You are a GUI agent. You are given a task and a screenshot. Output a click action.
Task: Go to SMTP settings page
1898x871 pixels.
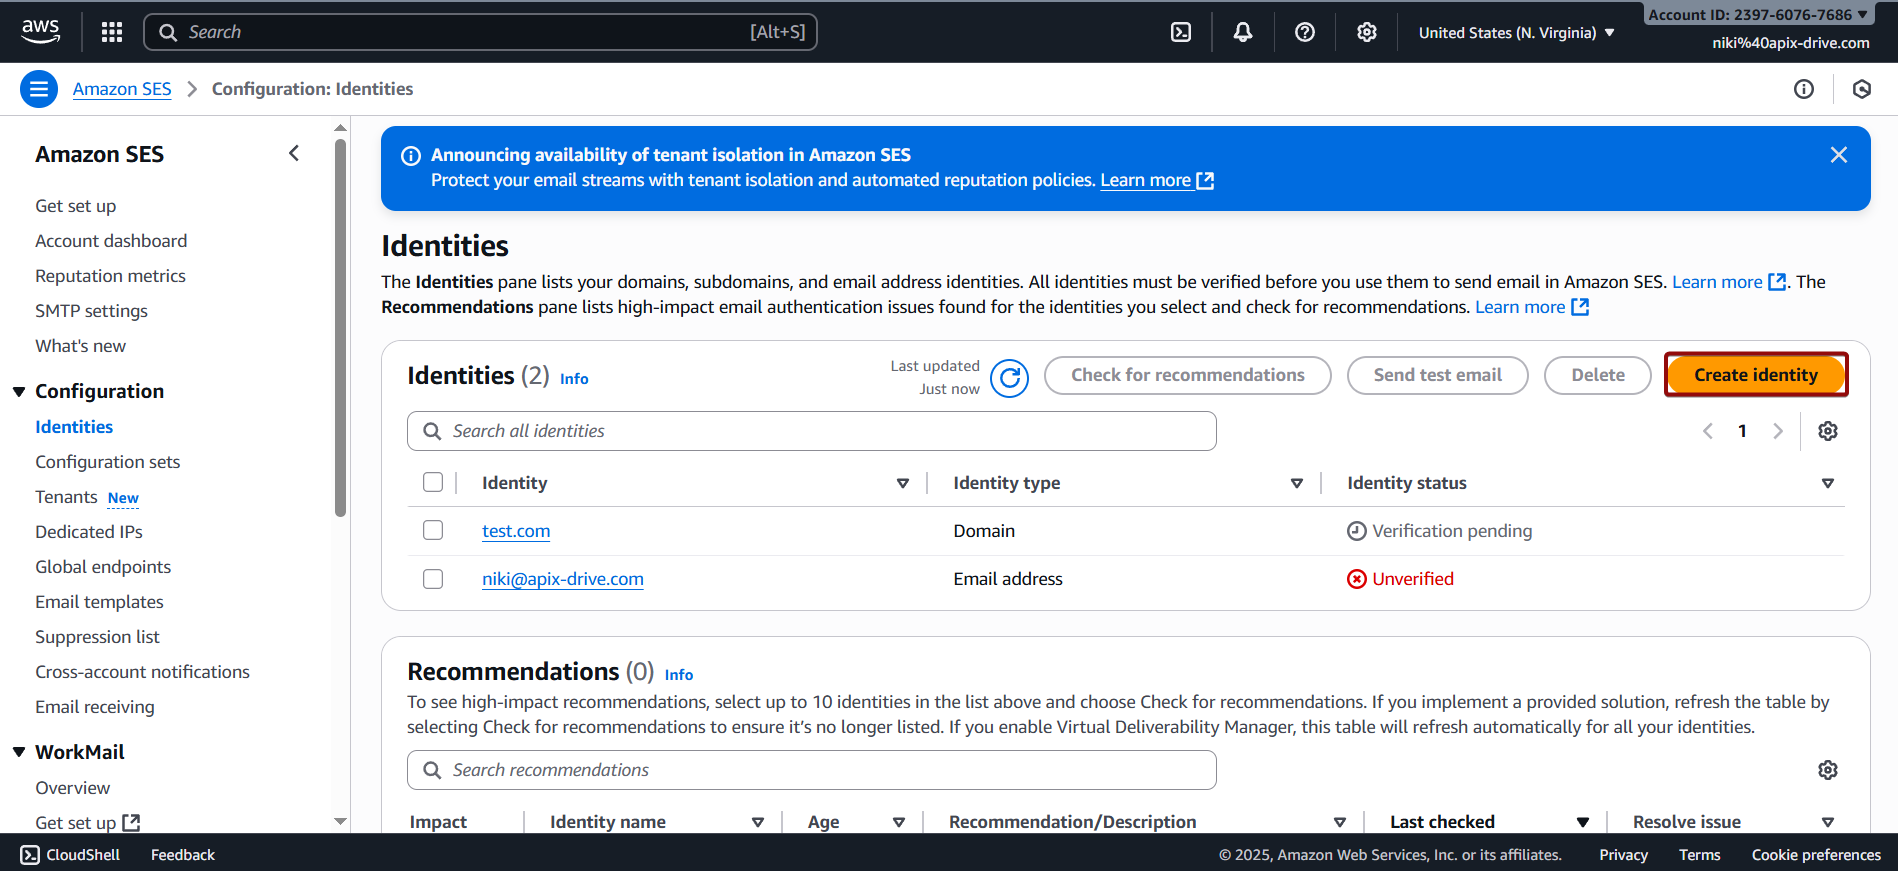[91, 311]
